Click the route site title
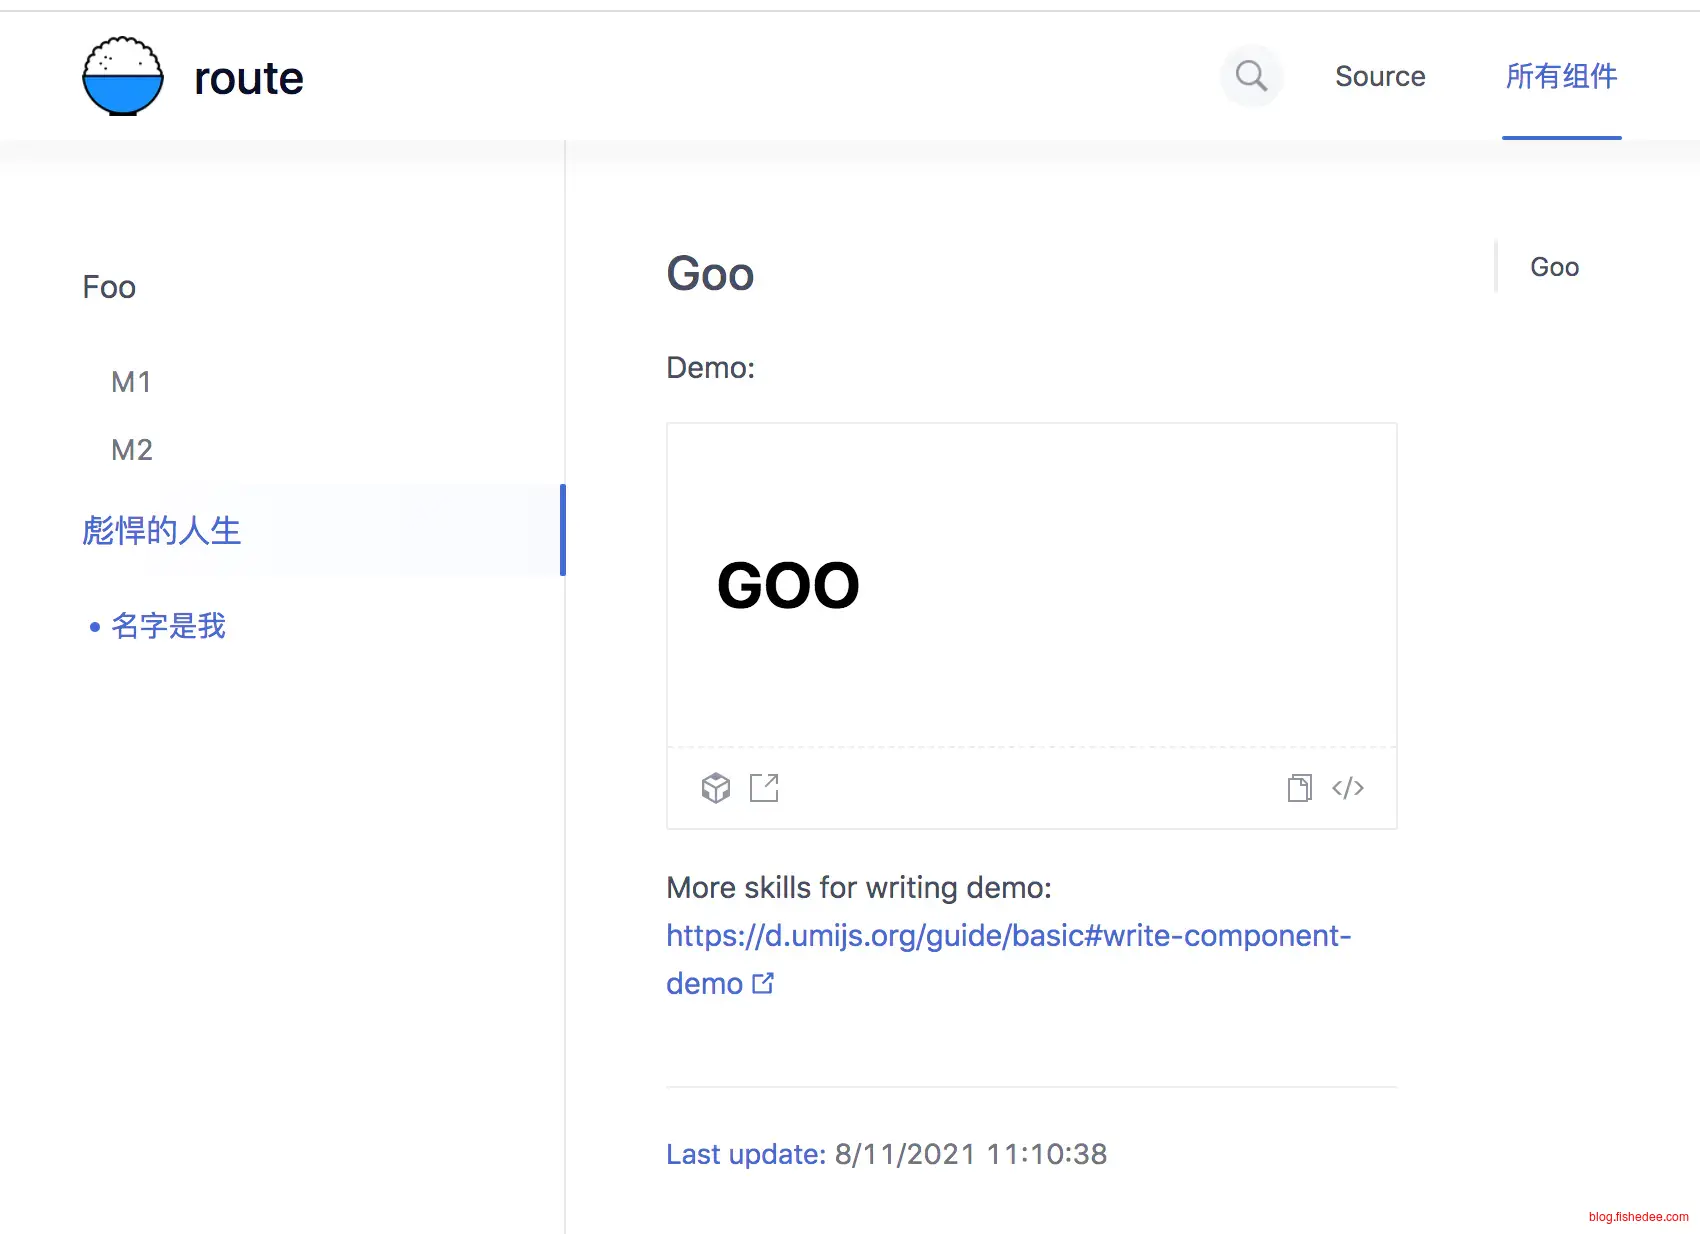This screenshot has height=1234, width=1700. [249, 78]
